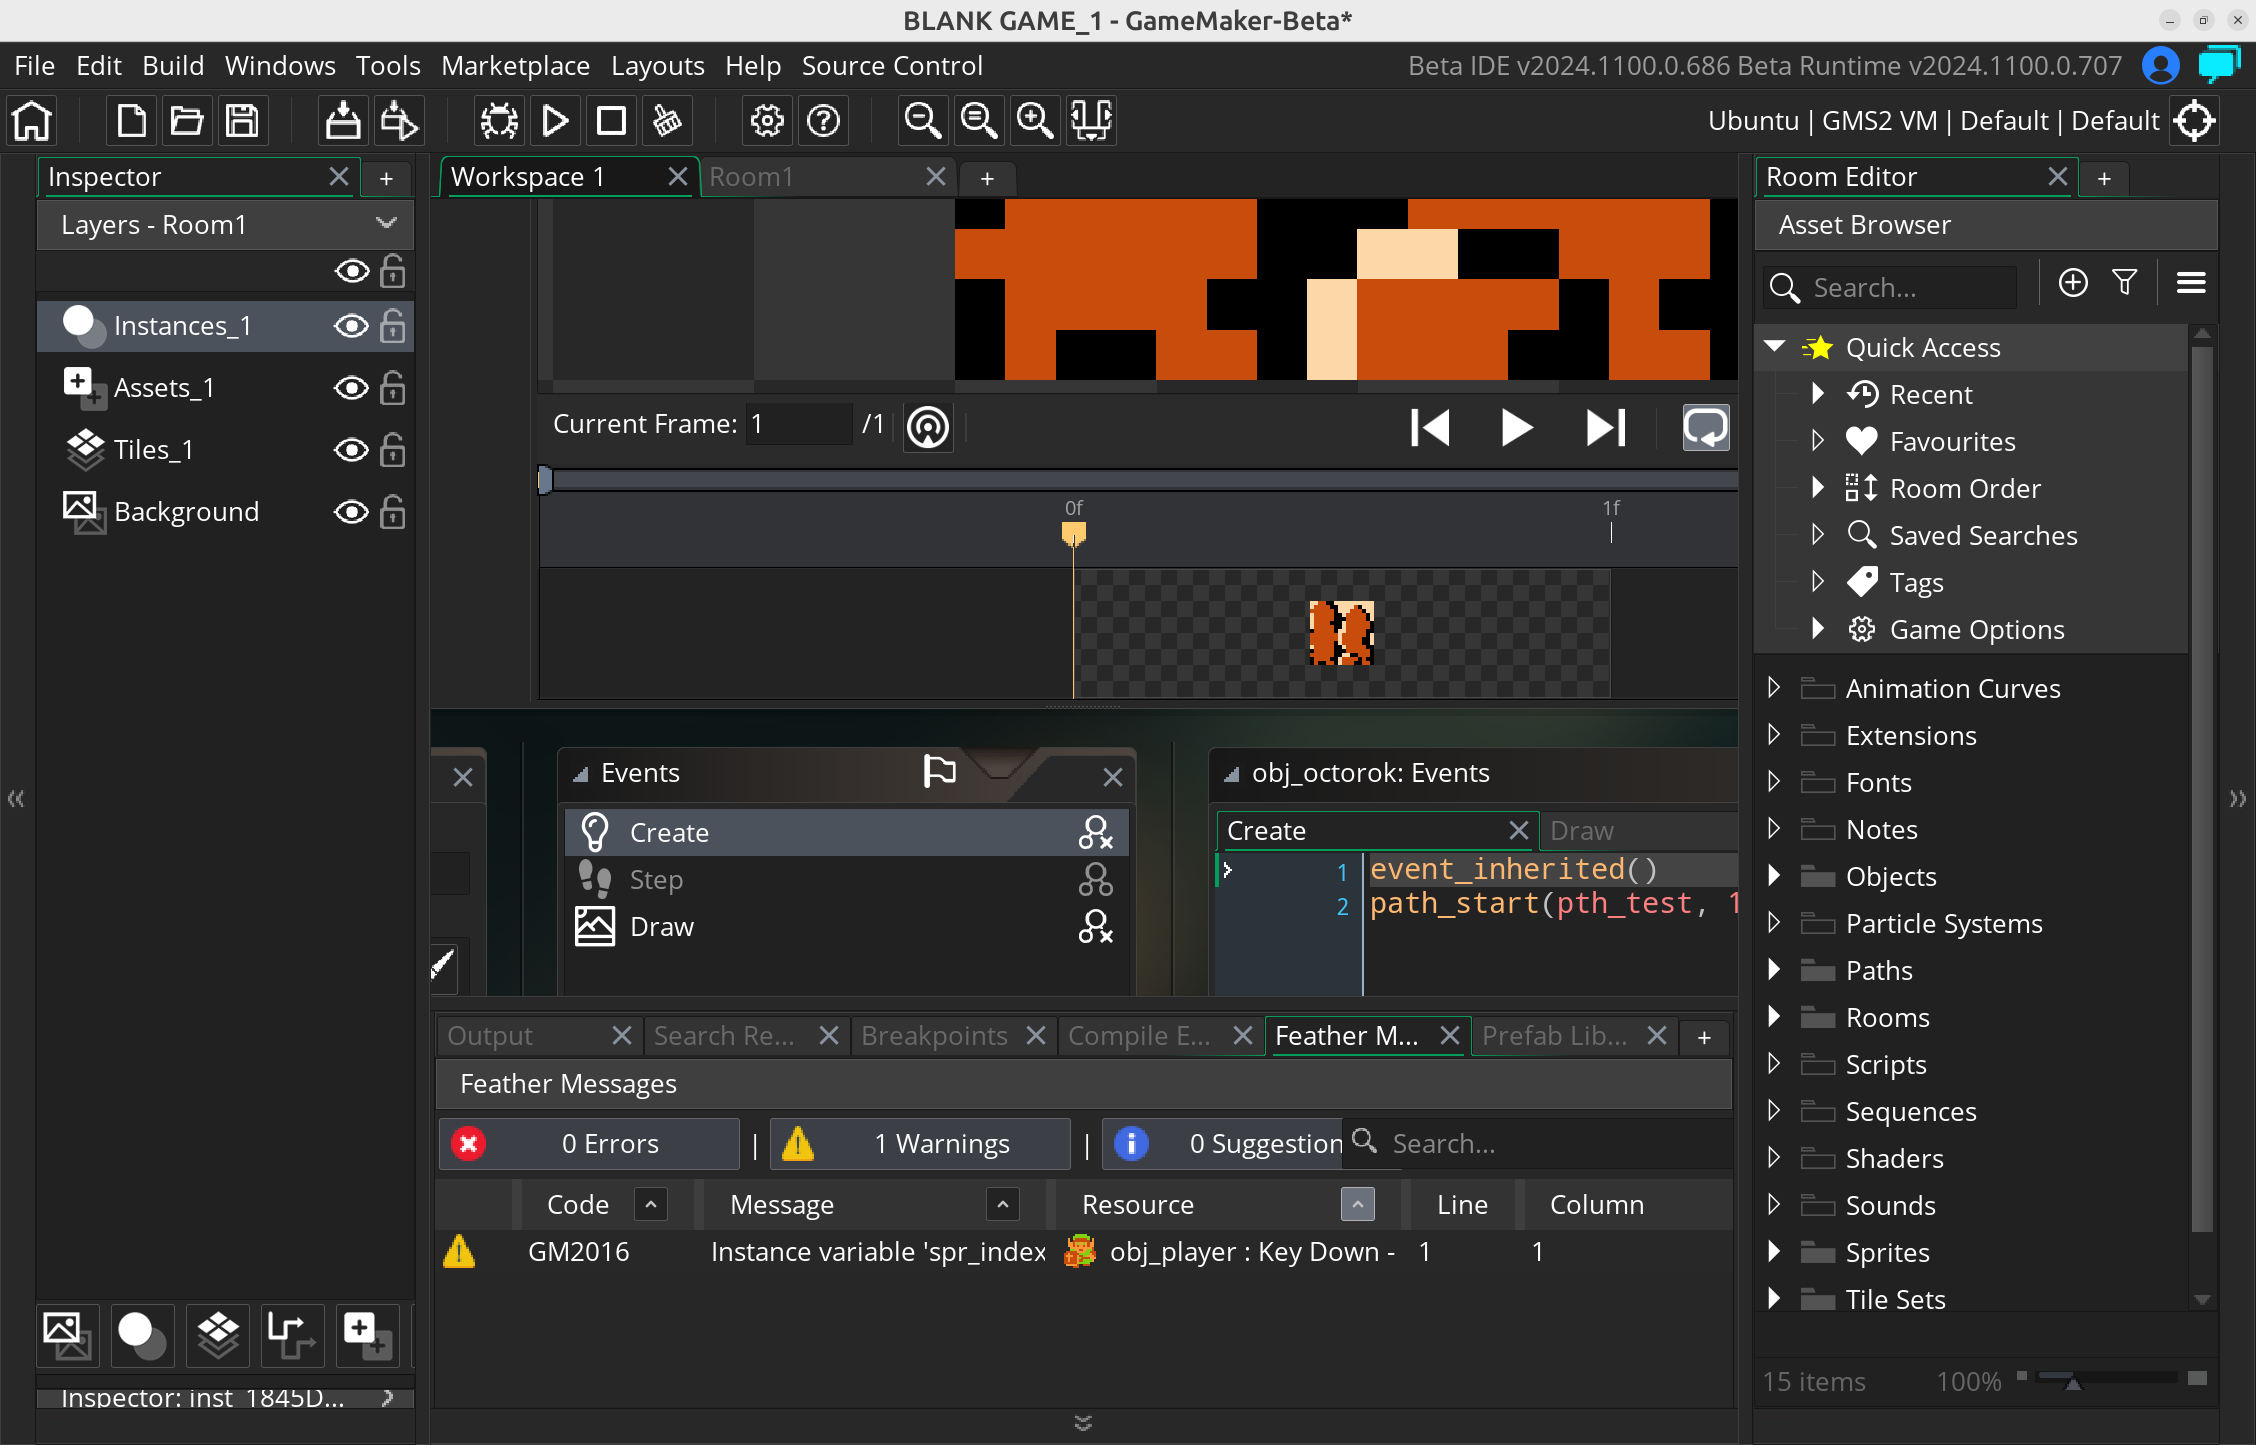This screenshot has width=2256, height=1445.
Task: Open the Asset Browser hamburger menu
Action: [2191, 283]
